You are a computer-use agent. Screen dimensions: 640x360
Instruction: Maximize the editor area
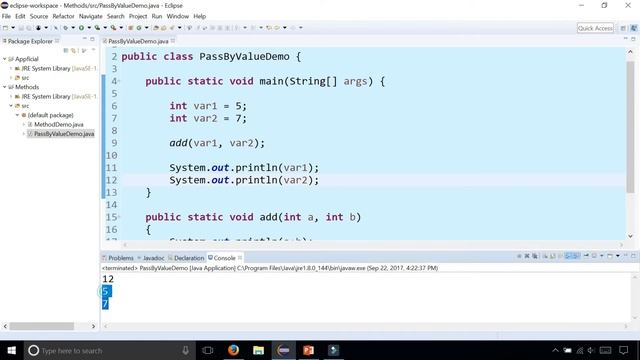[x=633, y=39]
